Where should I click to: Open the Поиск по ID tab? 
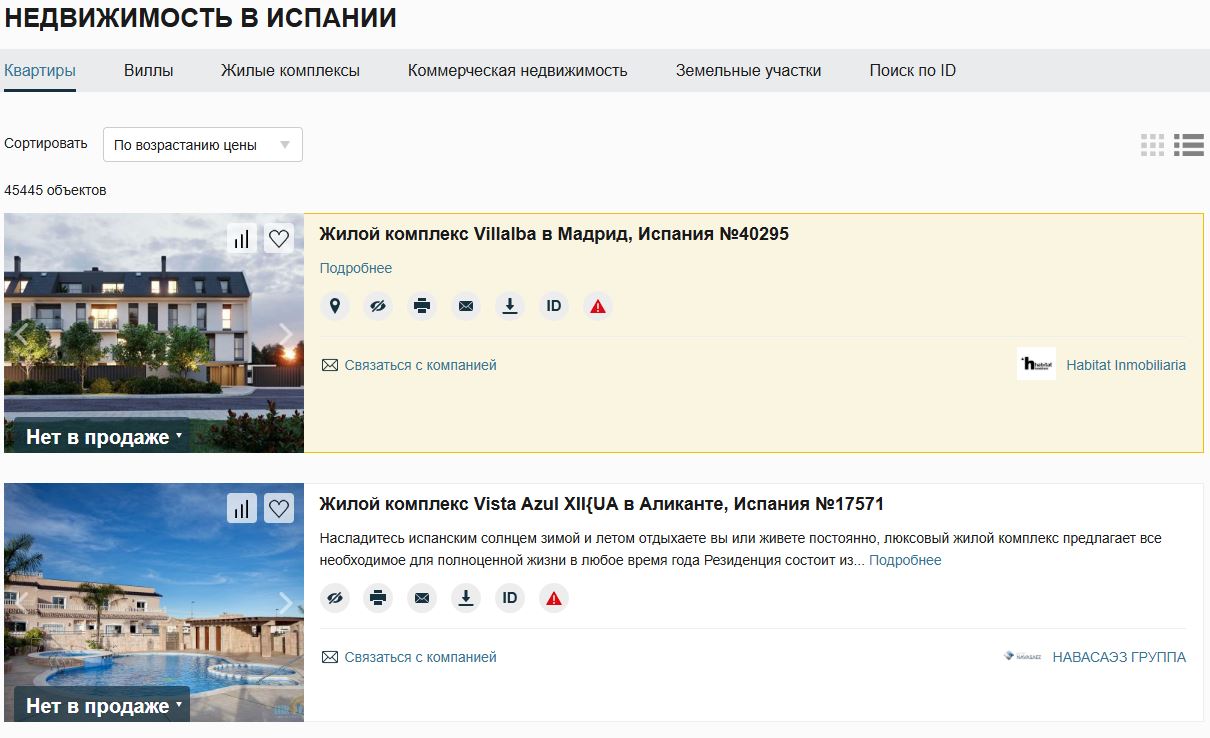point(912,70)
